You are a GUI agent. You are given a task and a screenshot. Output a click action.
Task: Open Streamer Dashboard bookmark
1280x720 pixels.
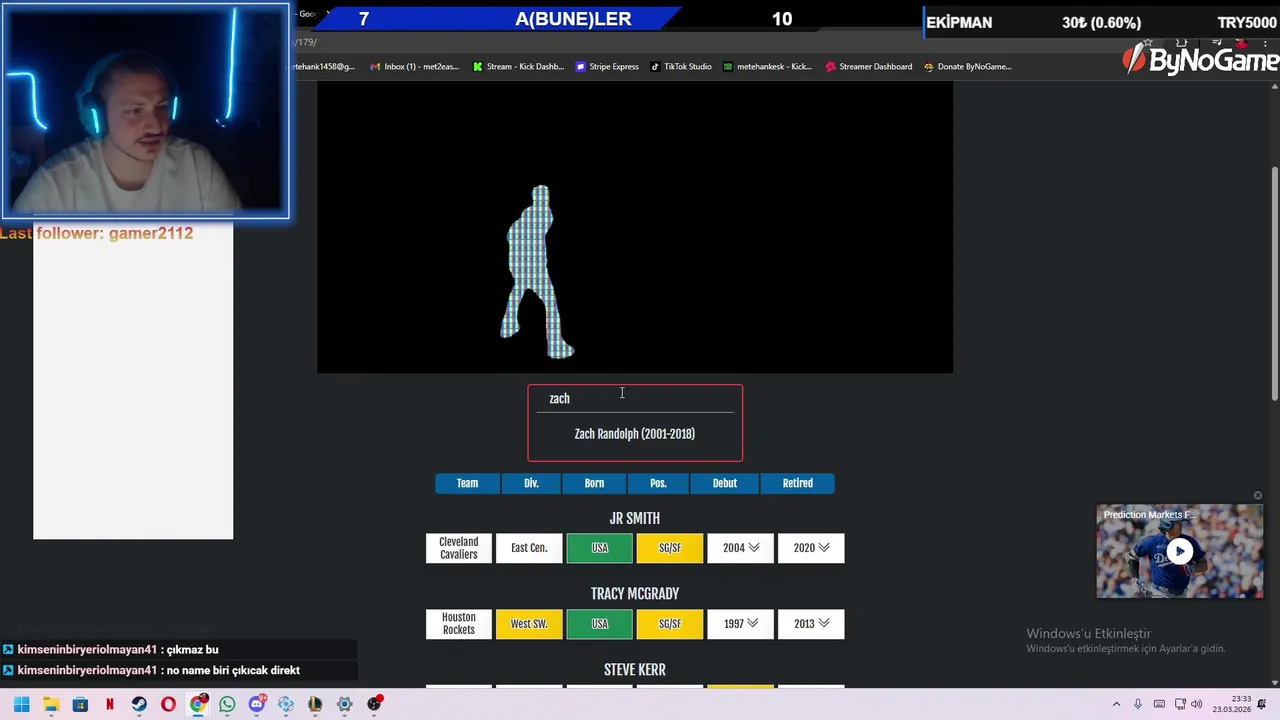click(x=869, y=67)
